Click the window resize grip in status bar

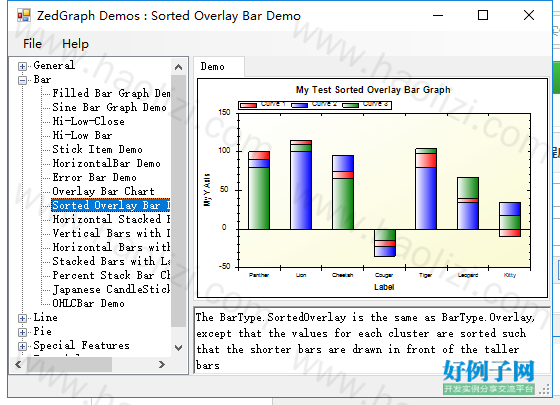point(544,390)
